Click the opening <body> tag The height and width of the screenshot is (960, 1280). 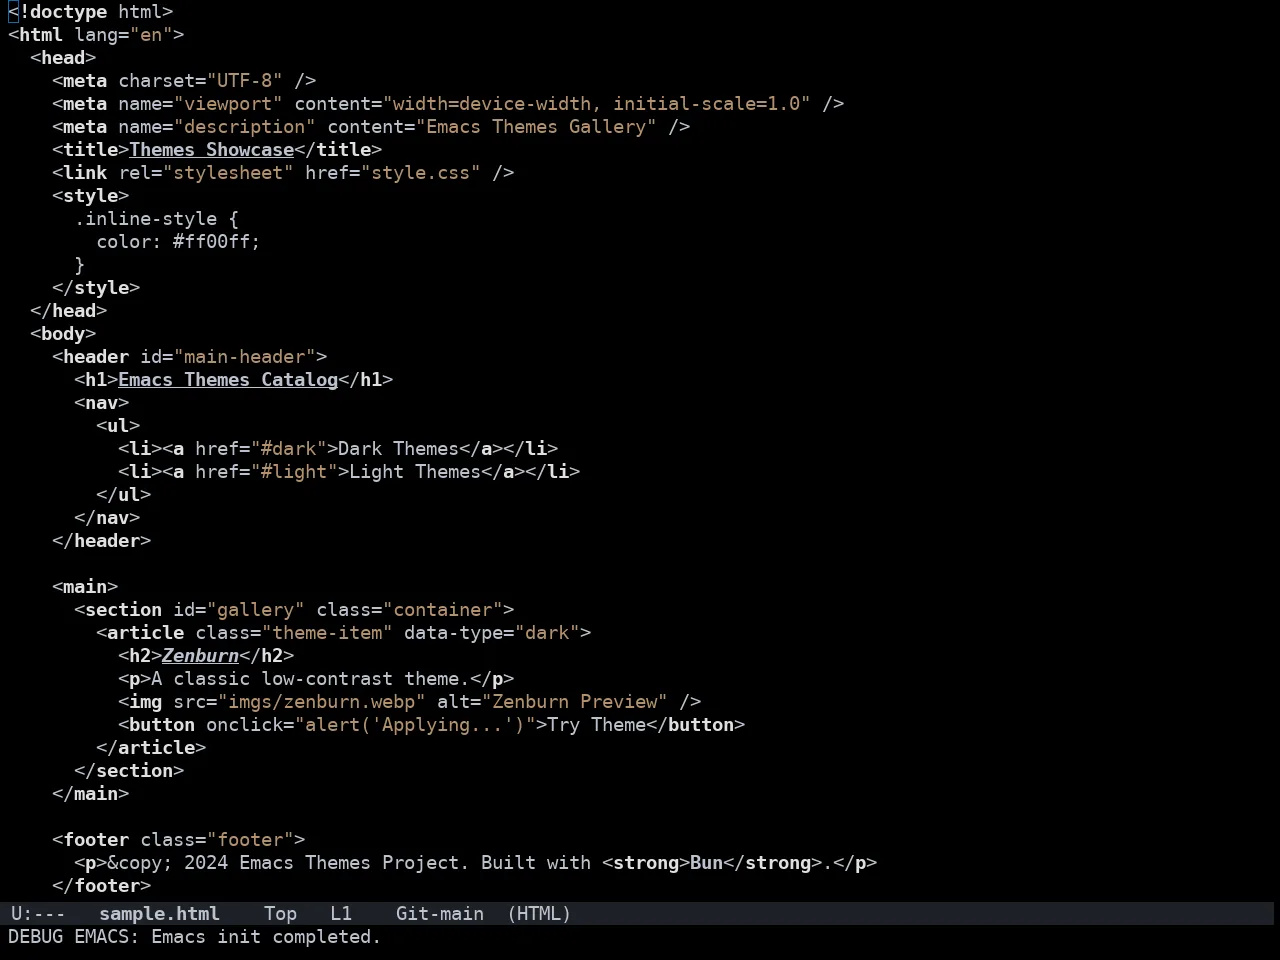pos(63,334)
